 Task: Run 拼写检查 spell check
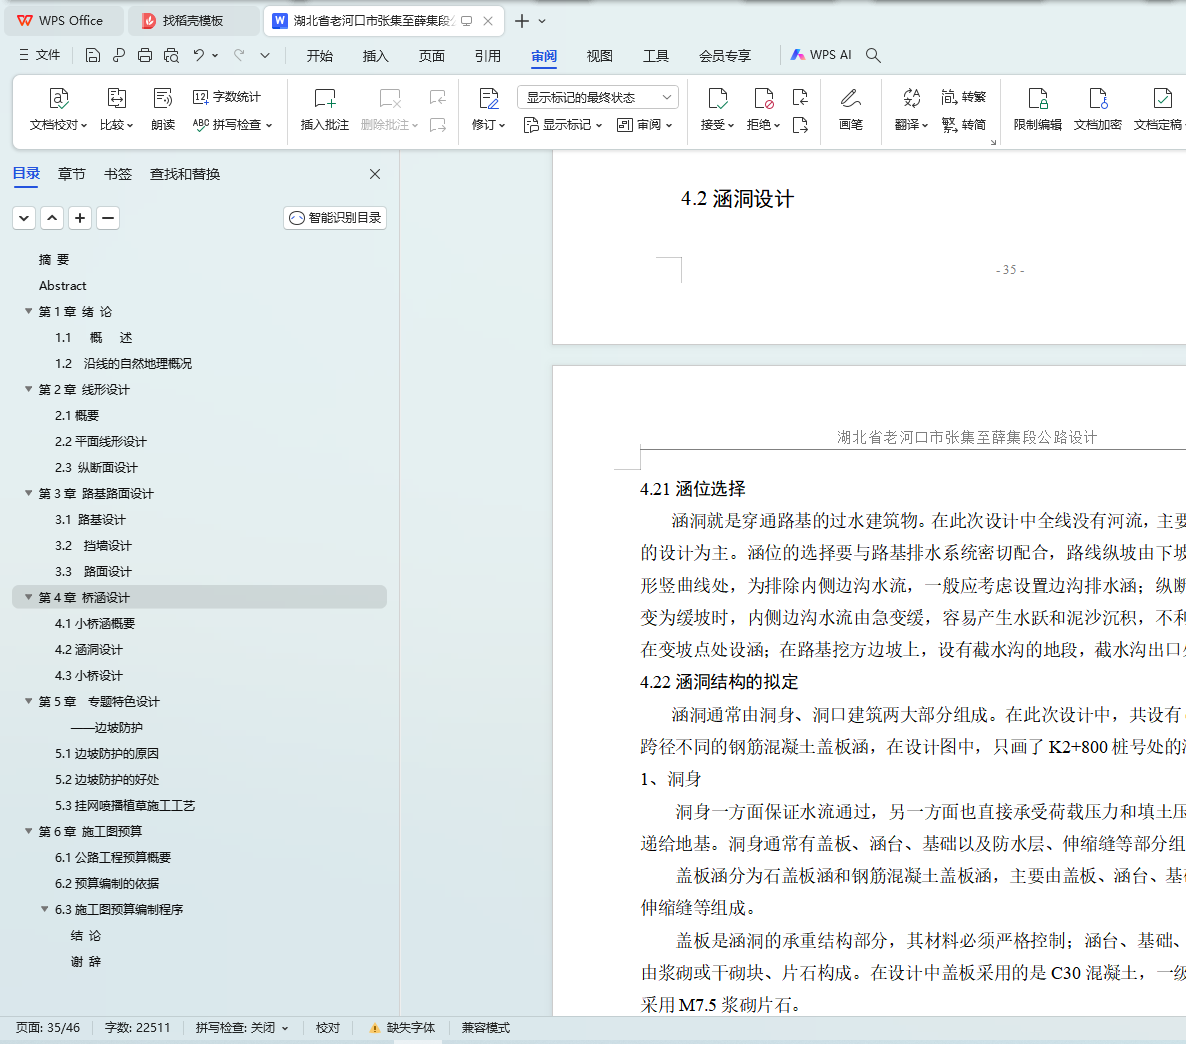232,124
